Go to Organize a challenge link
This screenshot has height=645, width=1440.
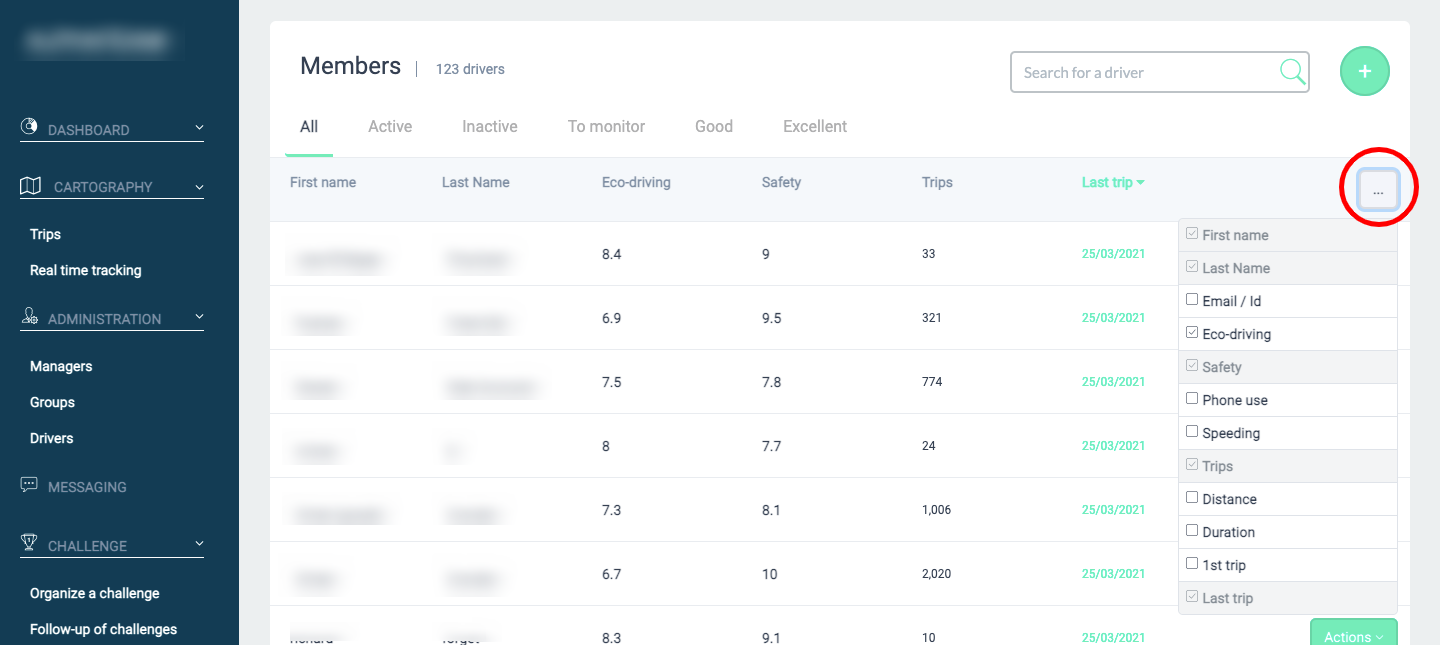tap(94, 593)
